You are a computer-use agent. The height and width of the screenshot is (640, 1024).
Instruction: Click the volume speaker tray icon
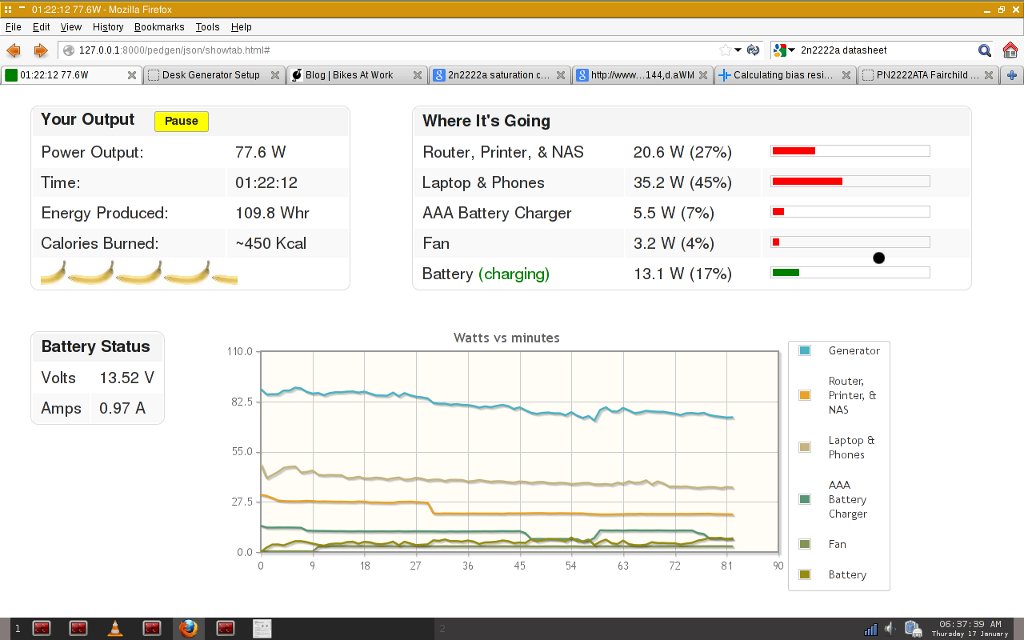pyautogui.click(x=889, y=630)
